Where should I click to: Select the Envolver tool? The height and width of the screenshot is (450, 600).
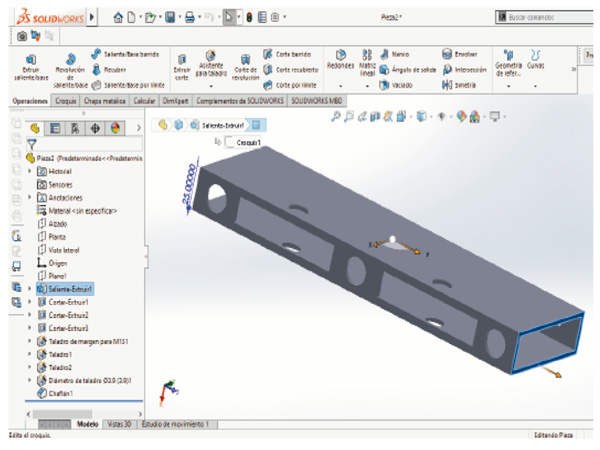(460, 54)
